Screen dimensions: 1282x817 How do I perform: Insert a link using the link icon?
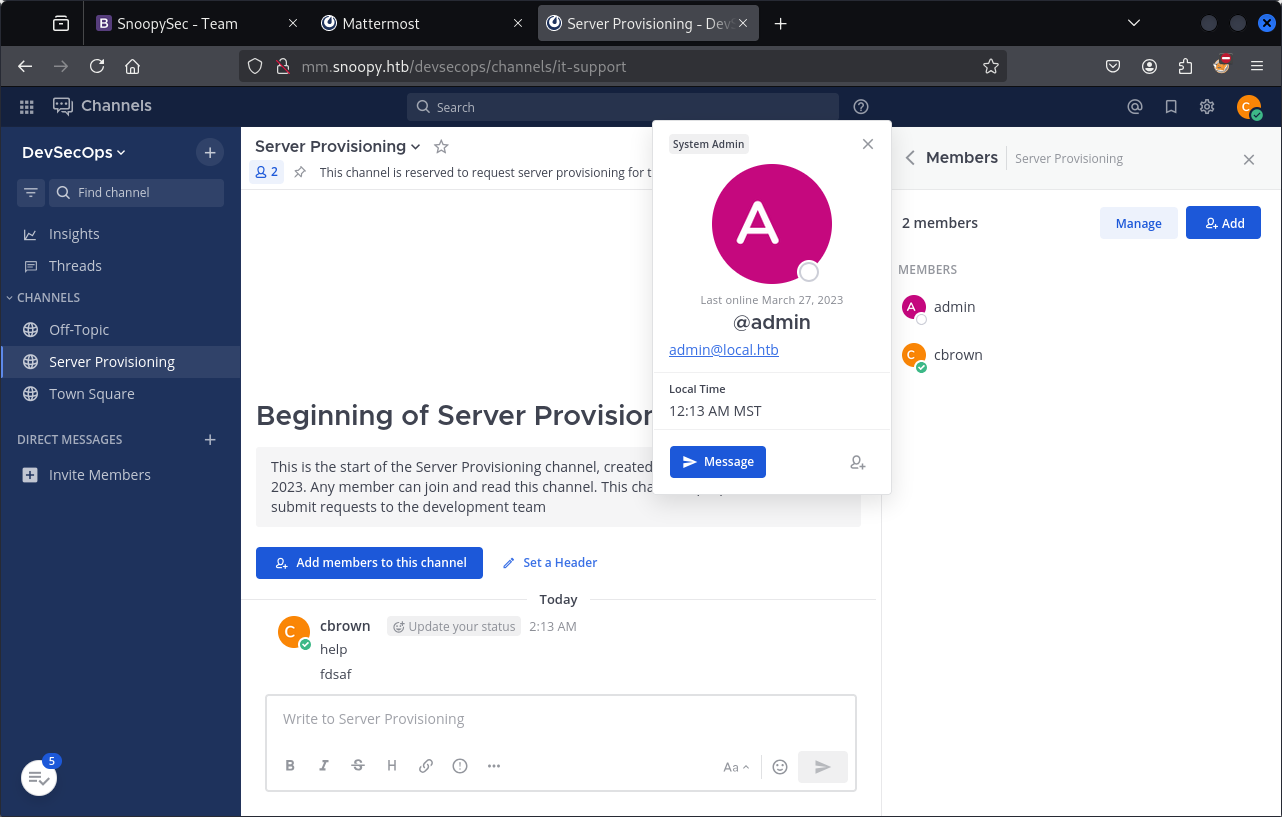tap(426, 766)
